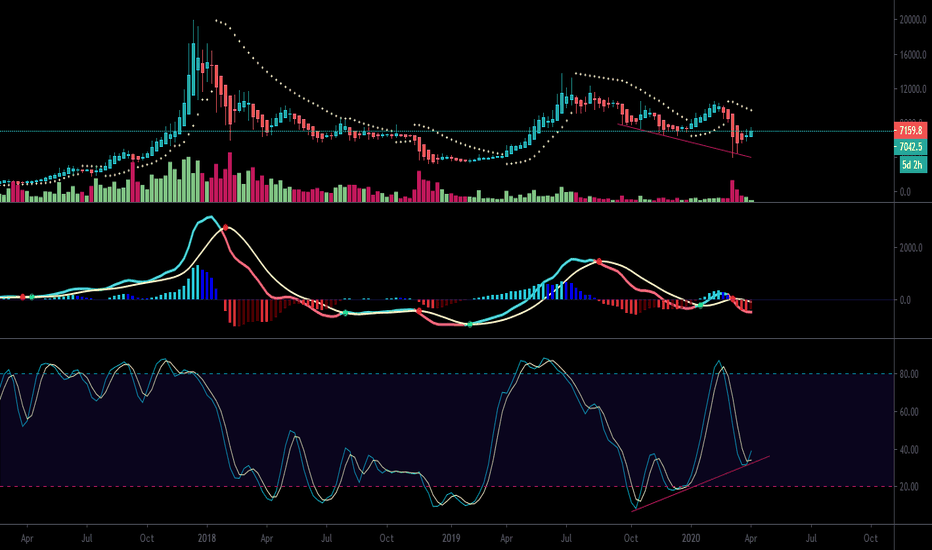Click the 80.00 stochastic scale label
The width and height of the screenshot is (932, 550).
click(909, 374)
